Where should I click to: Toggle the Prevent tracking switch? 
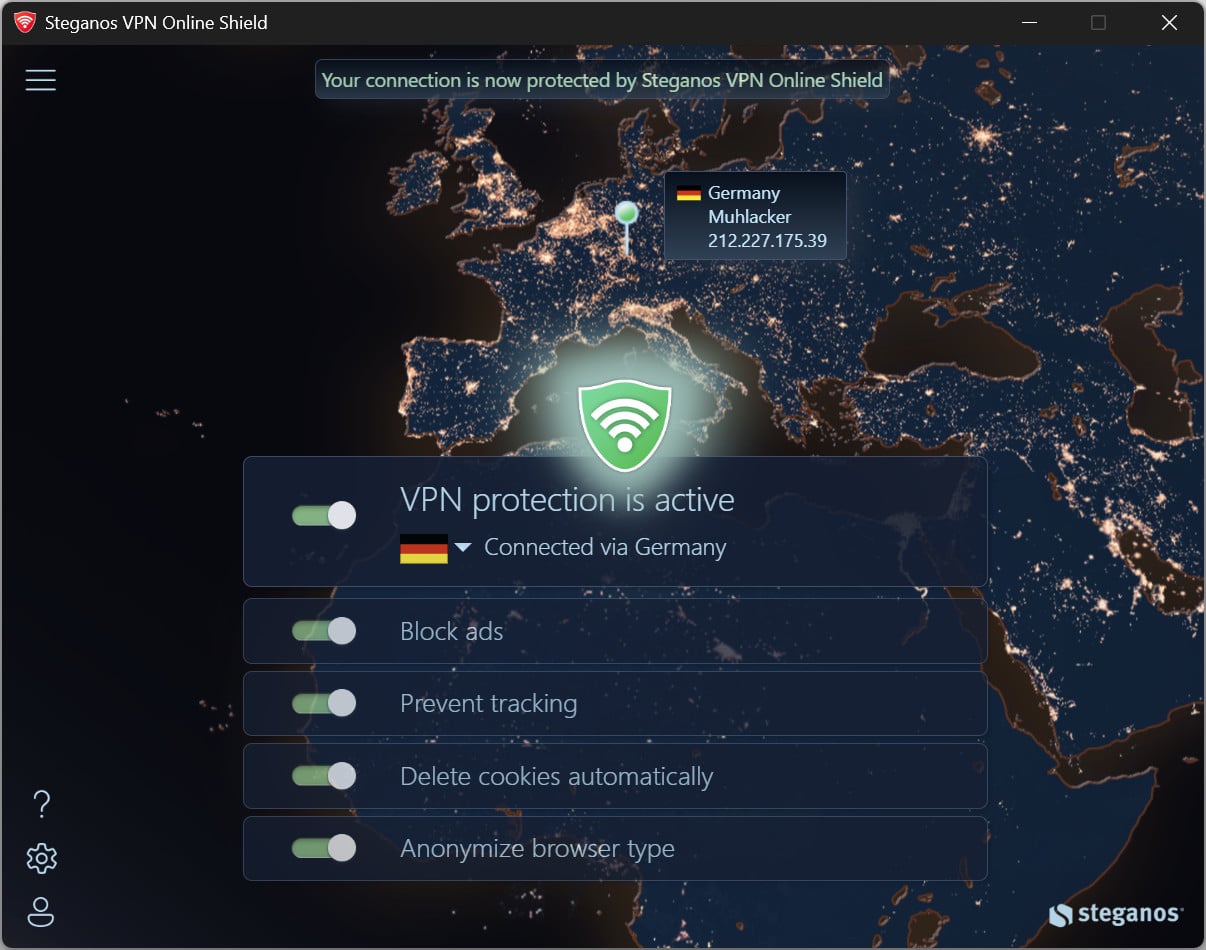pyautogui.click(x=324, y=703)
